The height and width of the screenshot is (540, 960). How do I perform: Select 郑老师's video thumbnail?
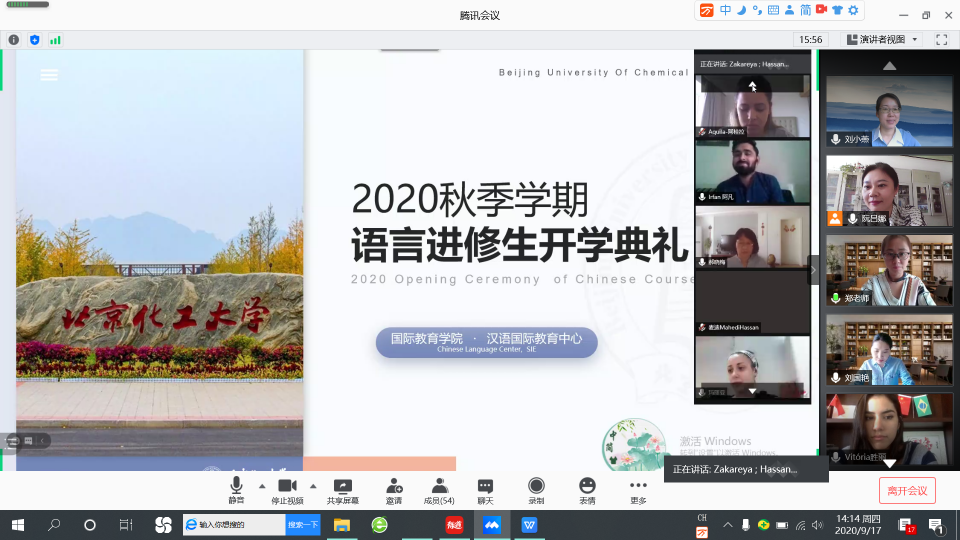(889, 270)
